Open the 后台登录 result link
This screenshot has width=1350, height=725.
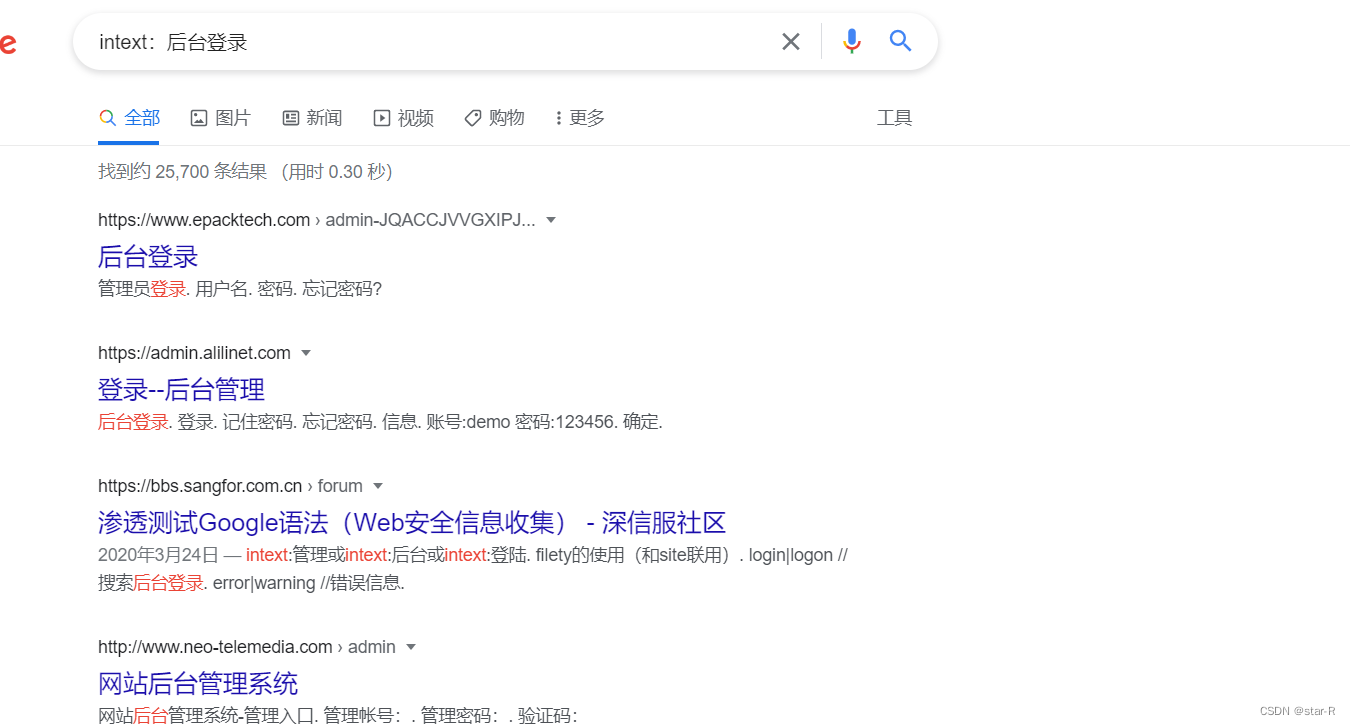pyautogui.click(x=148, y=256)
